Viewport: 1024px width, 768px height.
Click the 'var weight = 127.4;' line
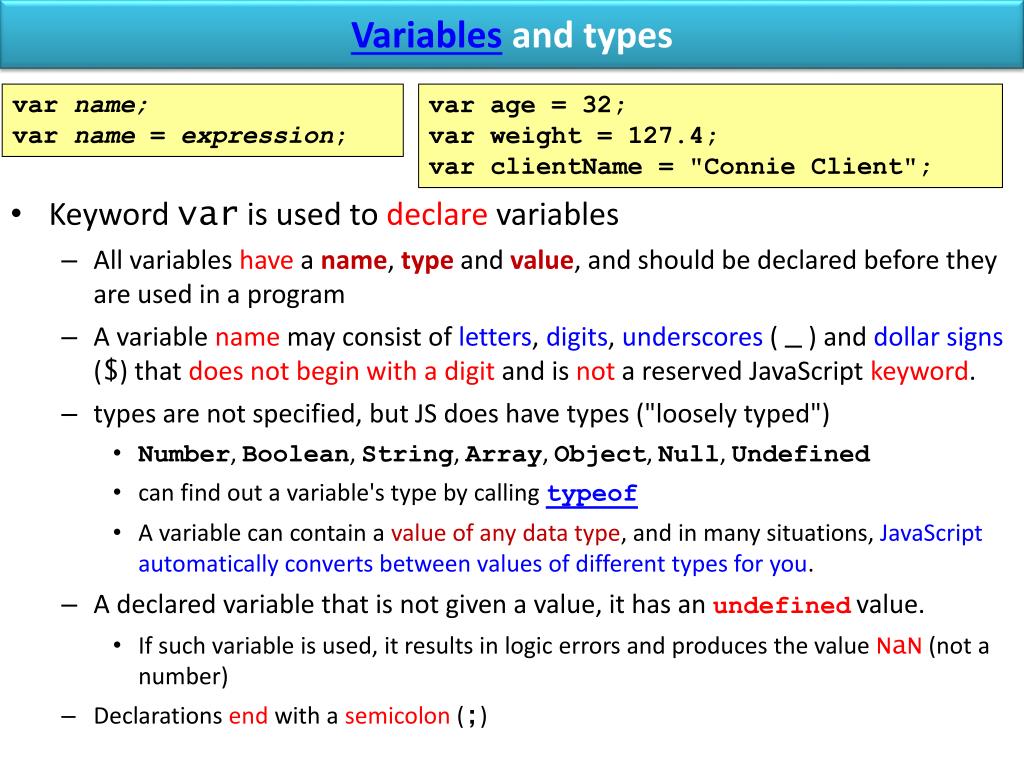tap(573, 136)
